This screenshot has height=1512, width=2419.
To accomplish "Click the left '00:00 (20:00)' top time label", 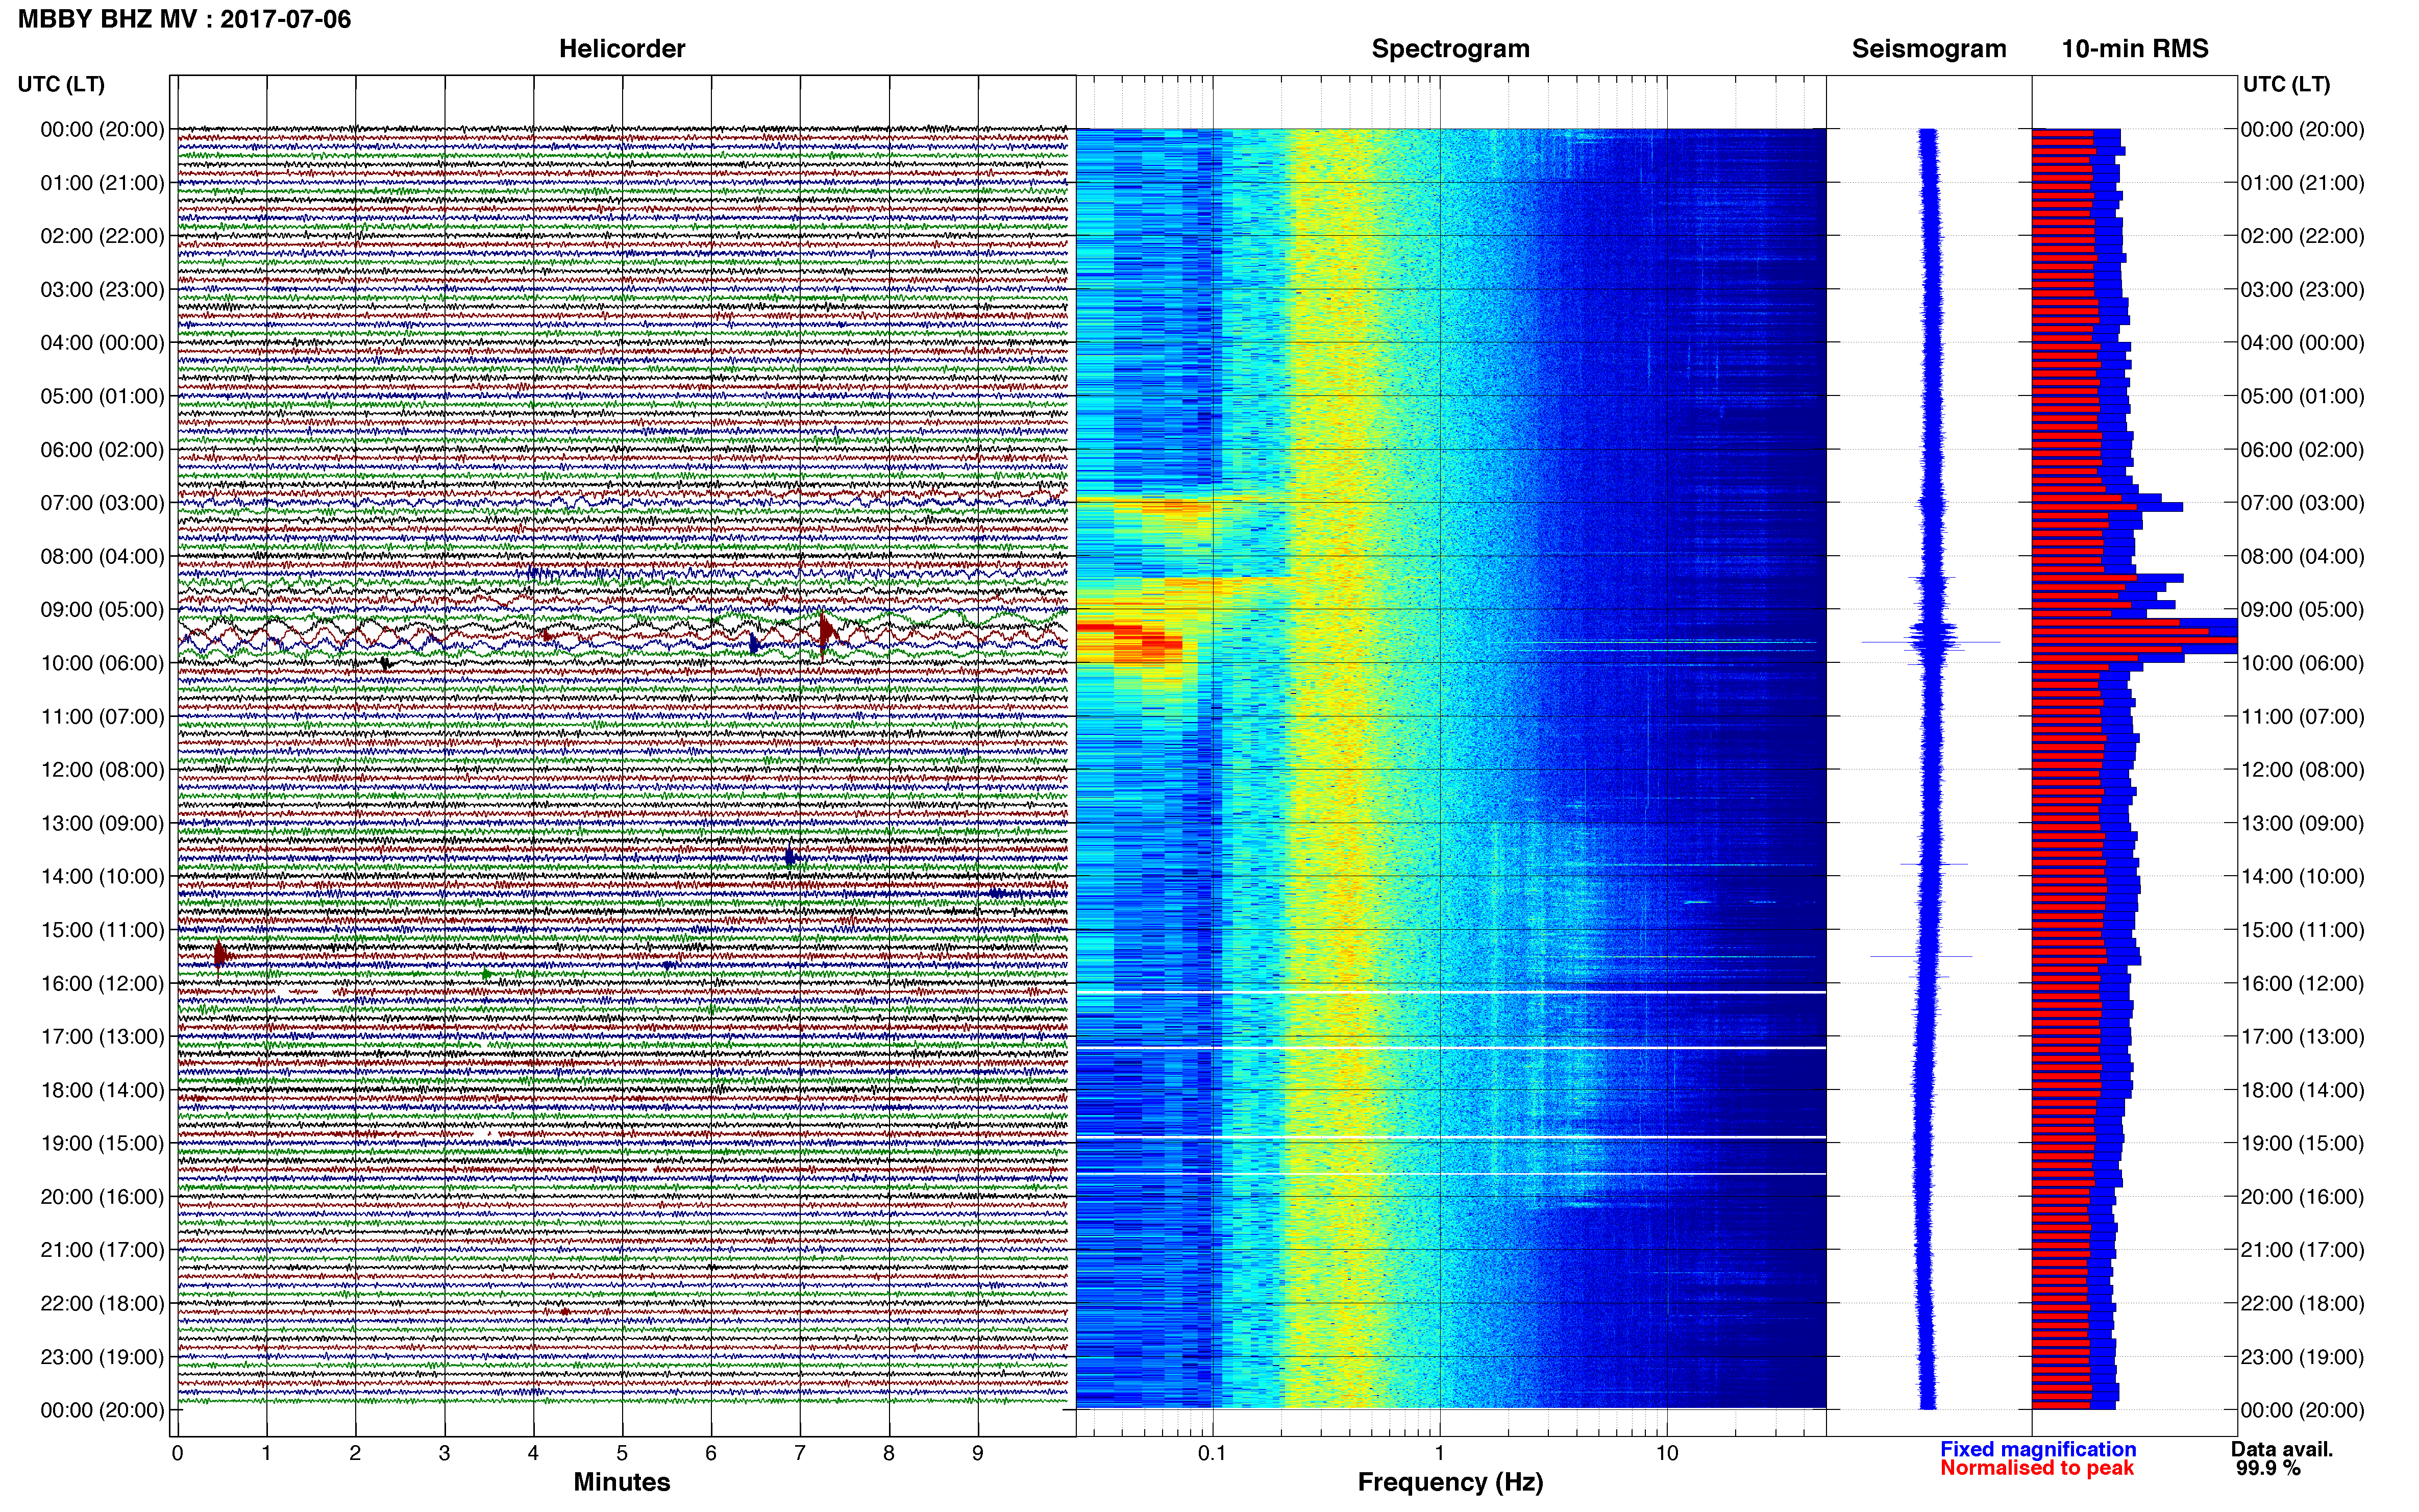I will coord(102,129).
